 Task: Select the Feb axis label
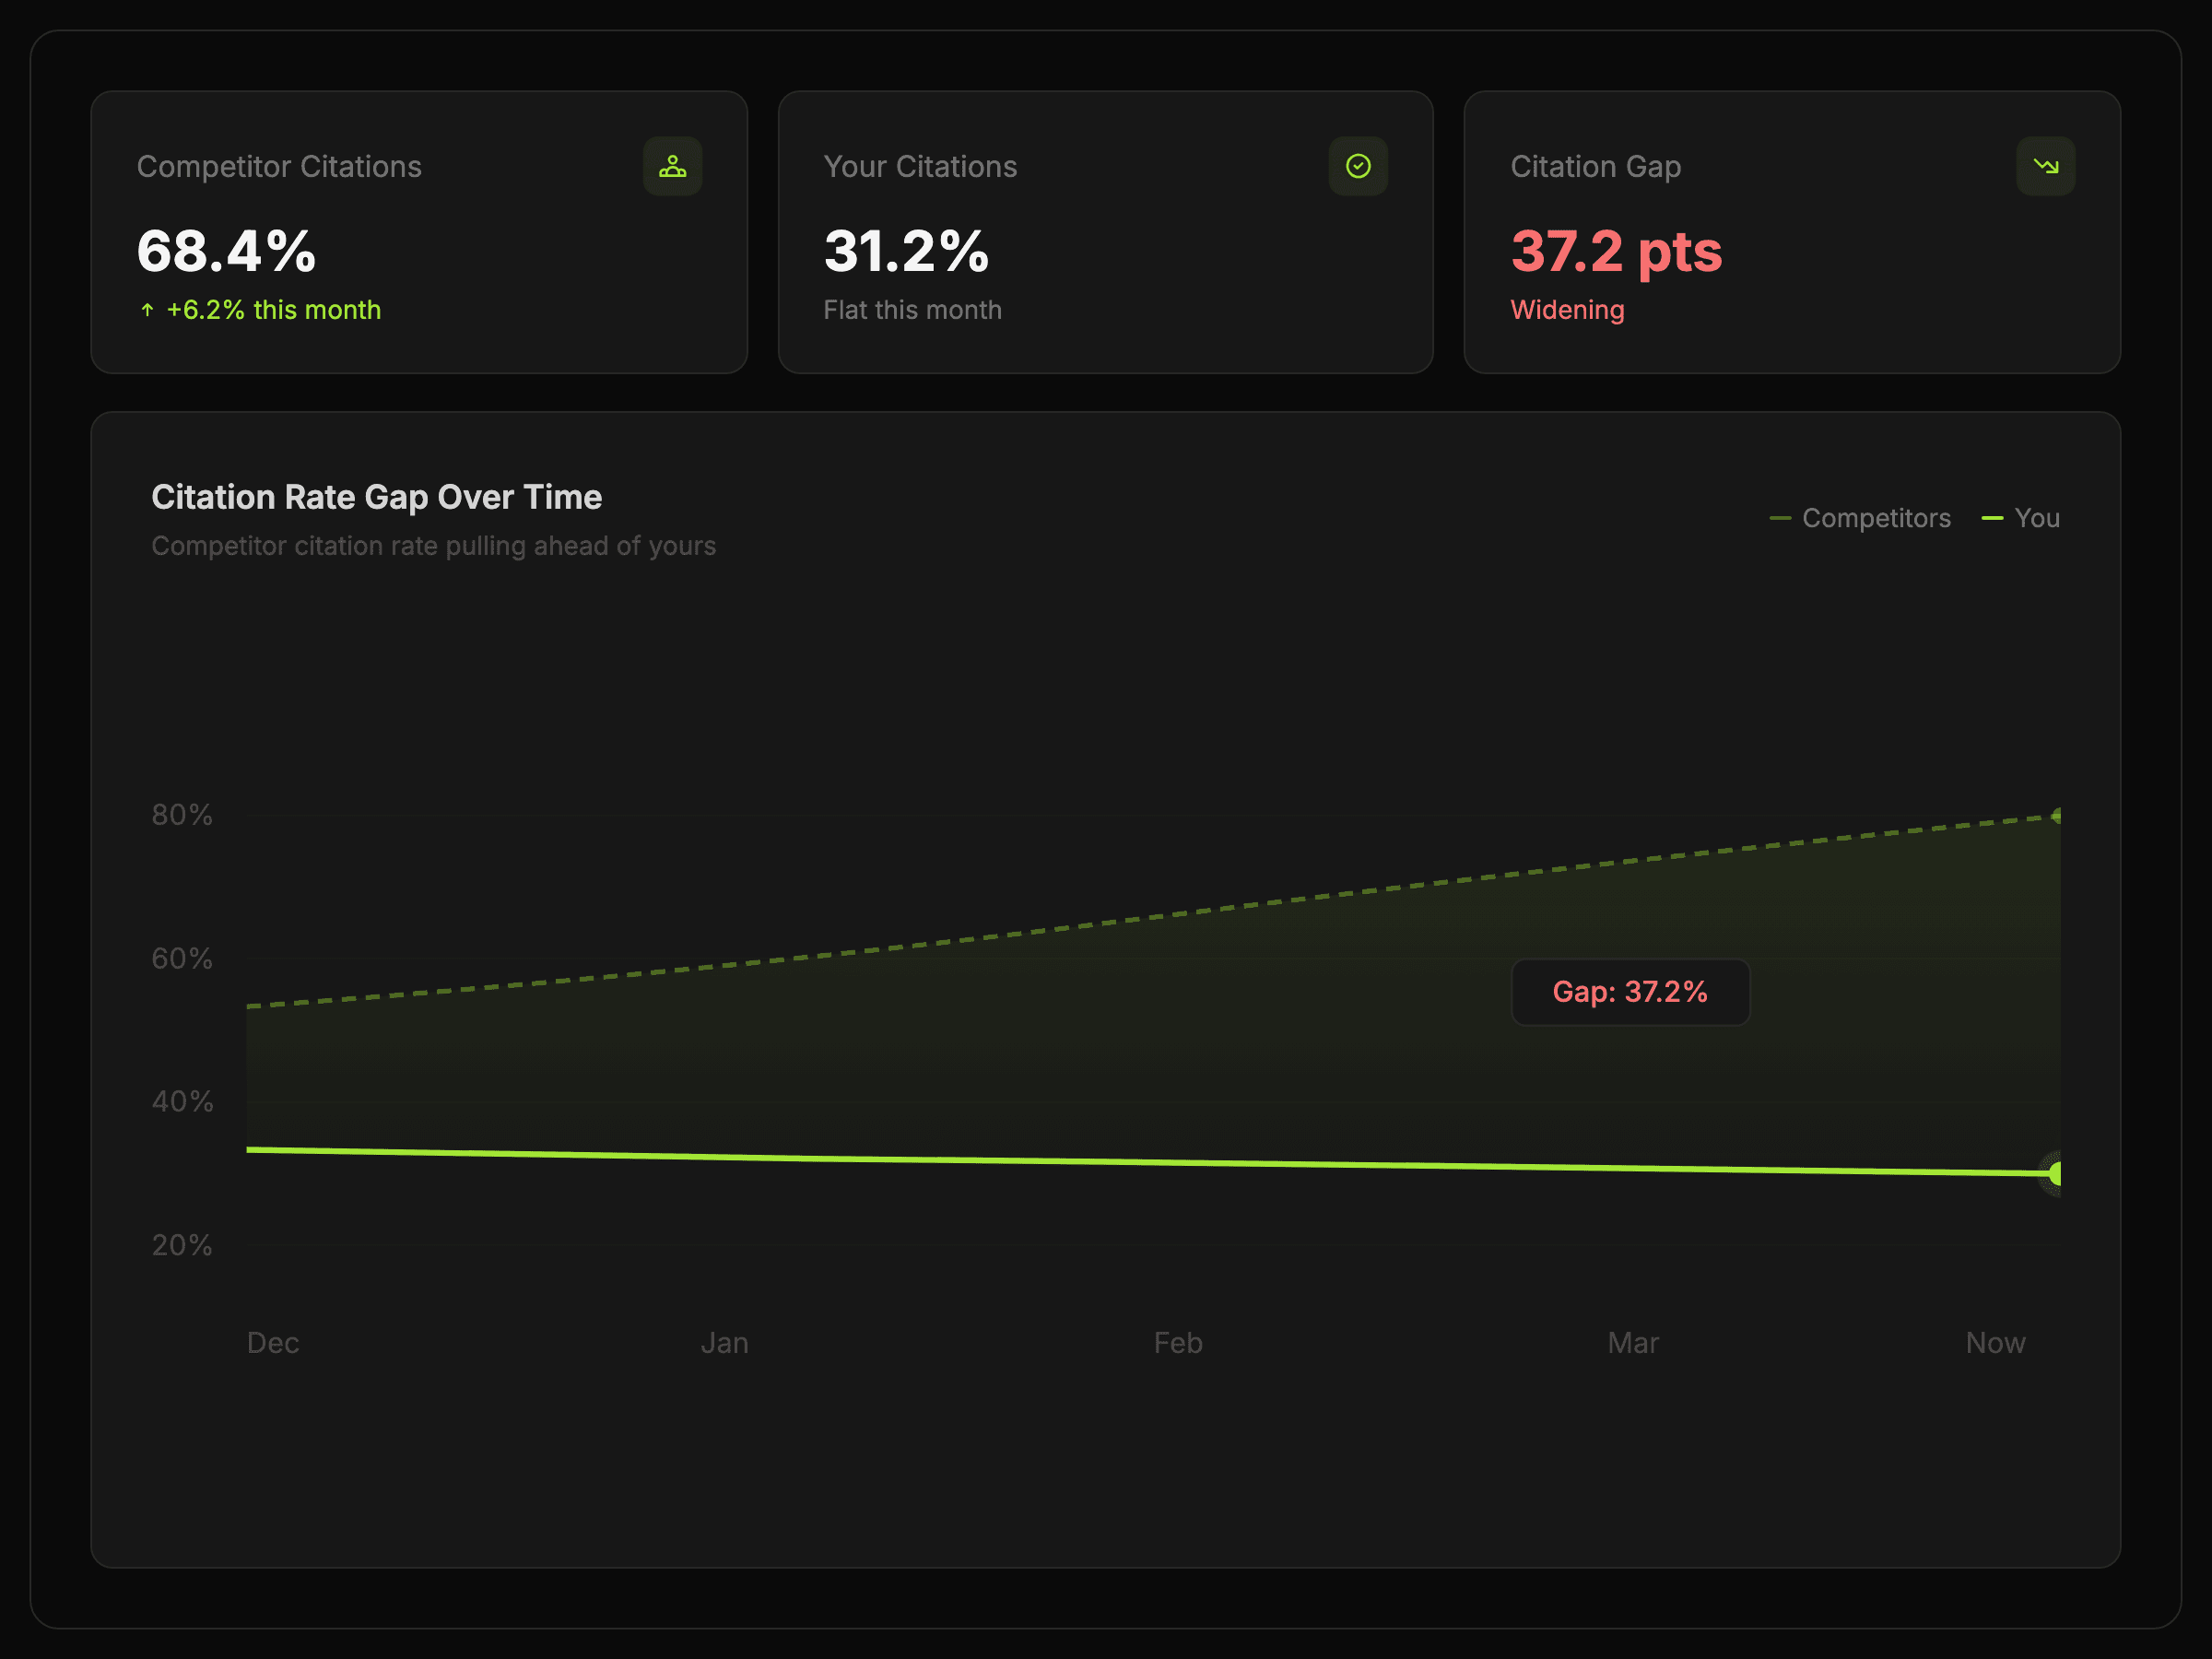click(1178, 1342)
